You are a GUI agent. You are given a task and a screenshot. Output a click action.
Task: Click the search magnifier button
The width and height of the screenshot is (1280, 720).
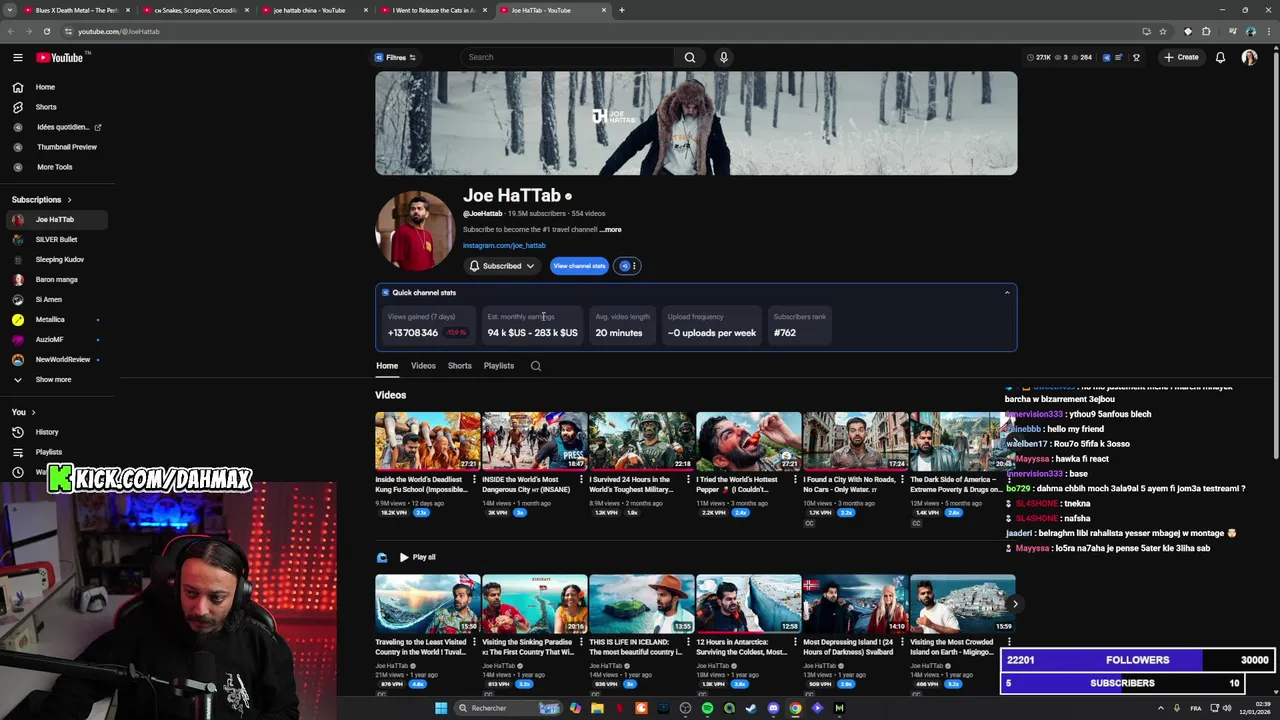689,57
